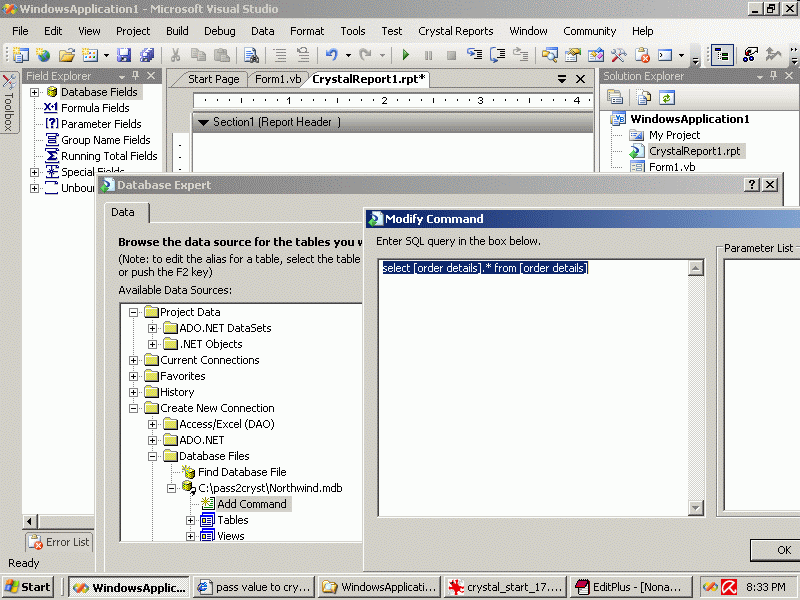The image size is (800, 600).
Task: Click Show All Files in Solution Explorer
Action: pos(644,97)
